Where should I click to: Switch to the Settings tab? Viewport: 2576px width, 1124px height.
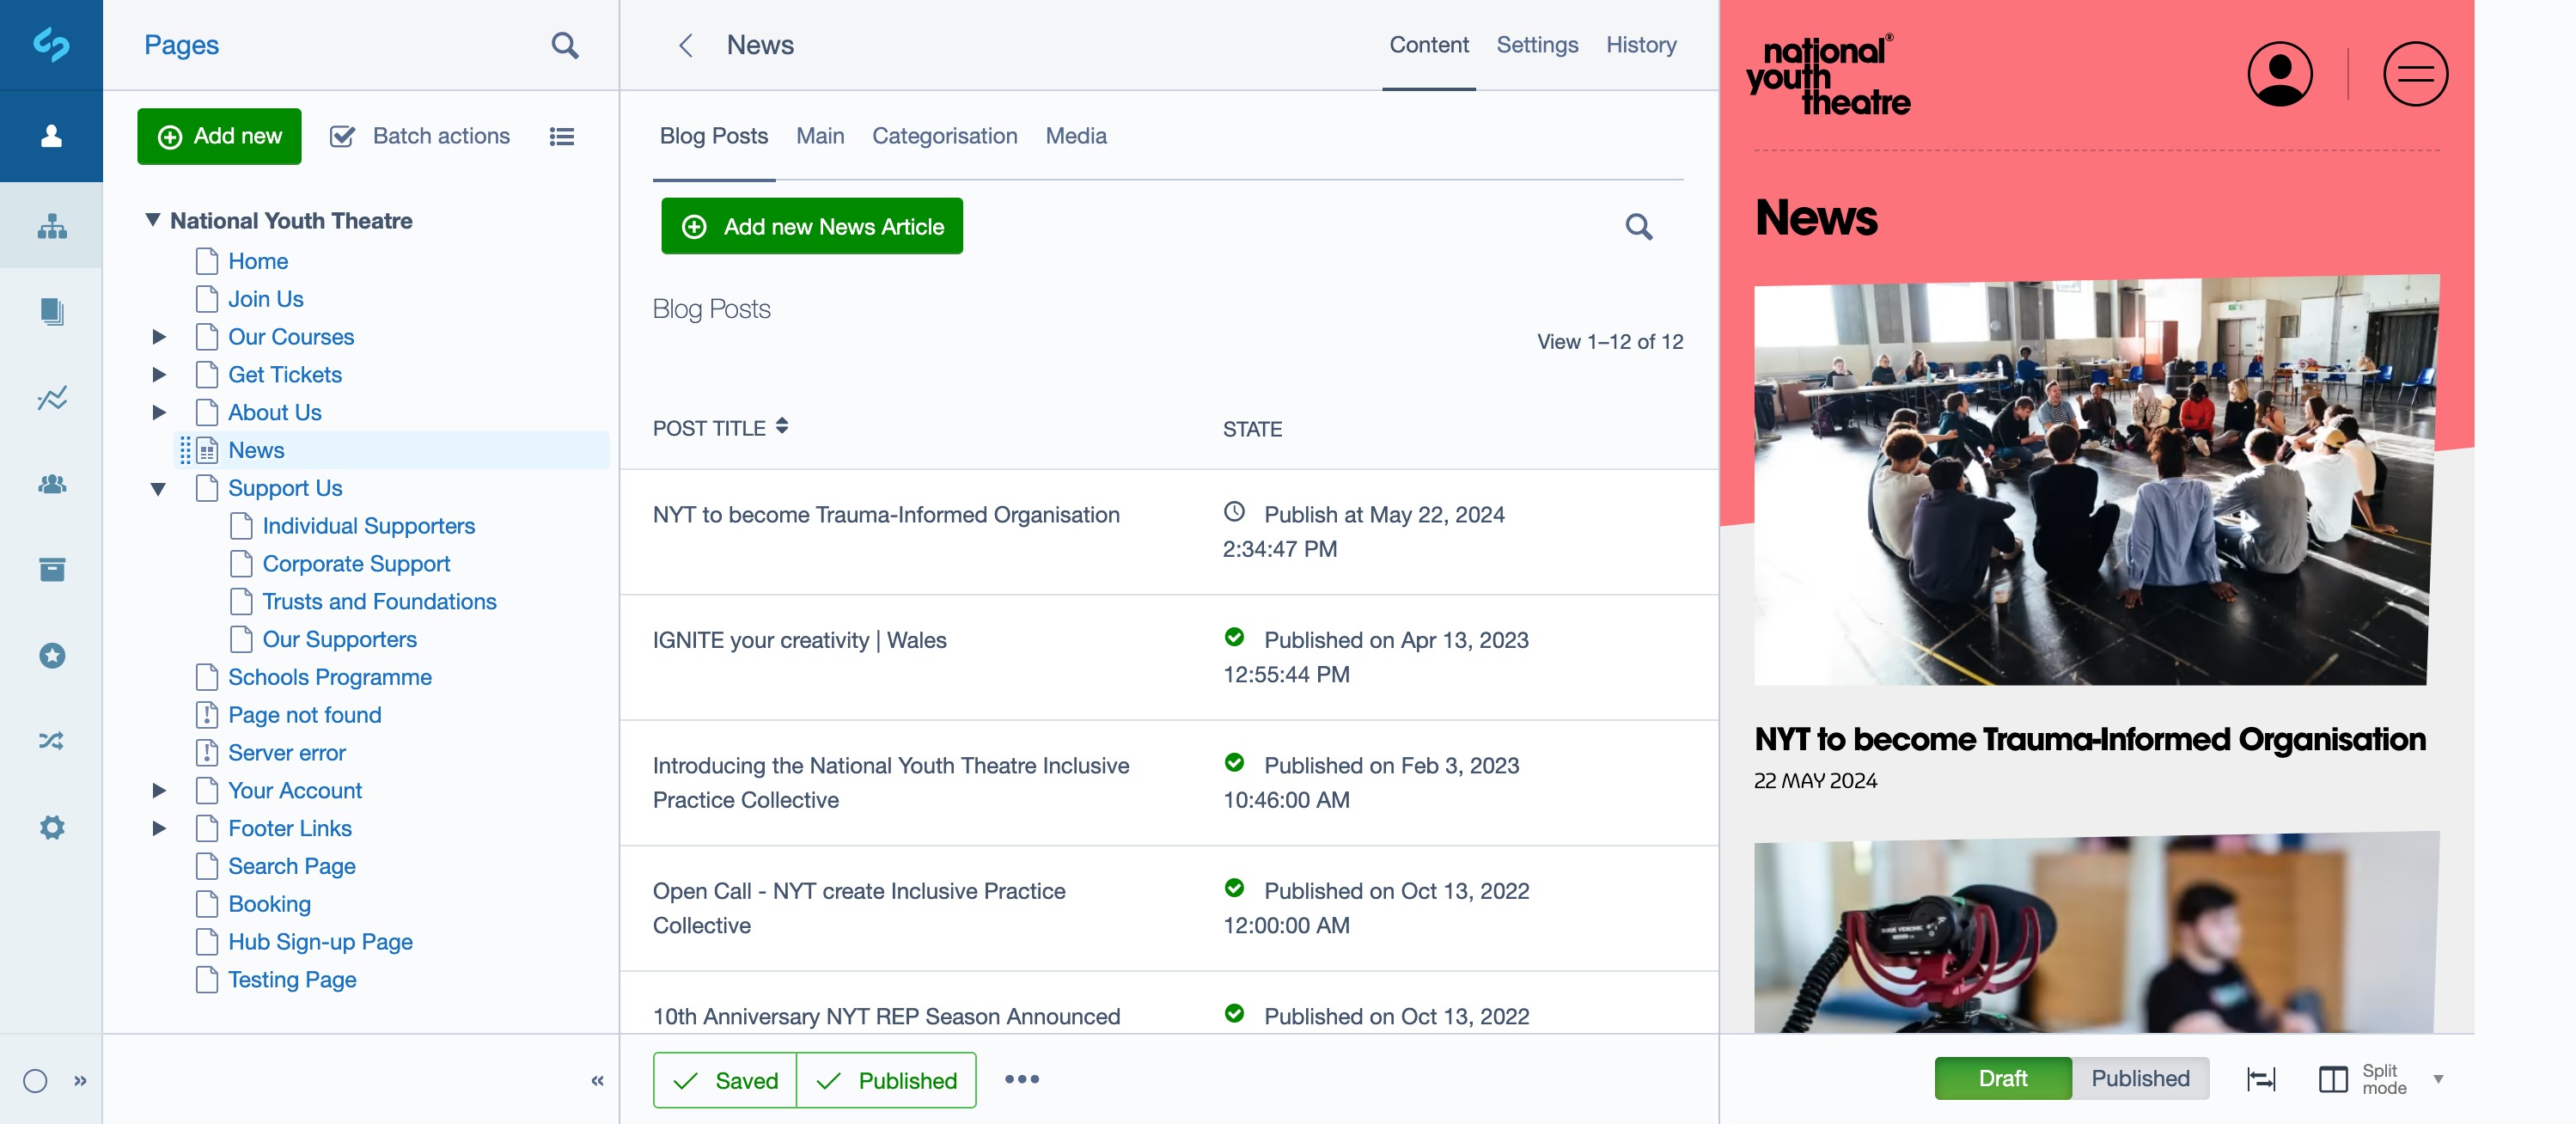click(1536, 45)
